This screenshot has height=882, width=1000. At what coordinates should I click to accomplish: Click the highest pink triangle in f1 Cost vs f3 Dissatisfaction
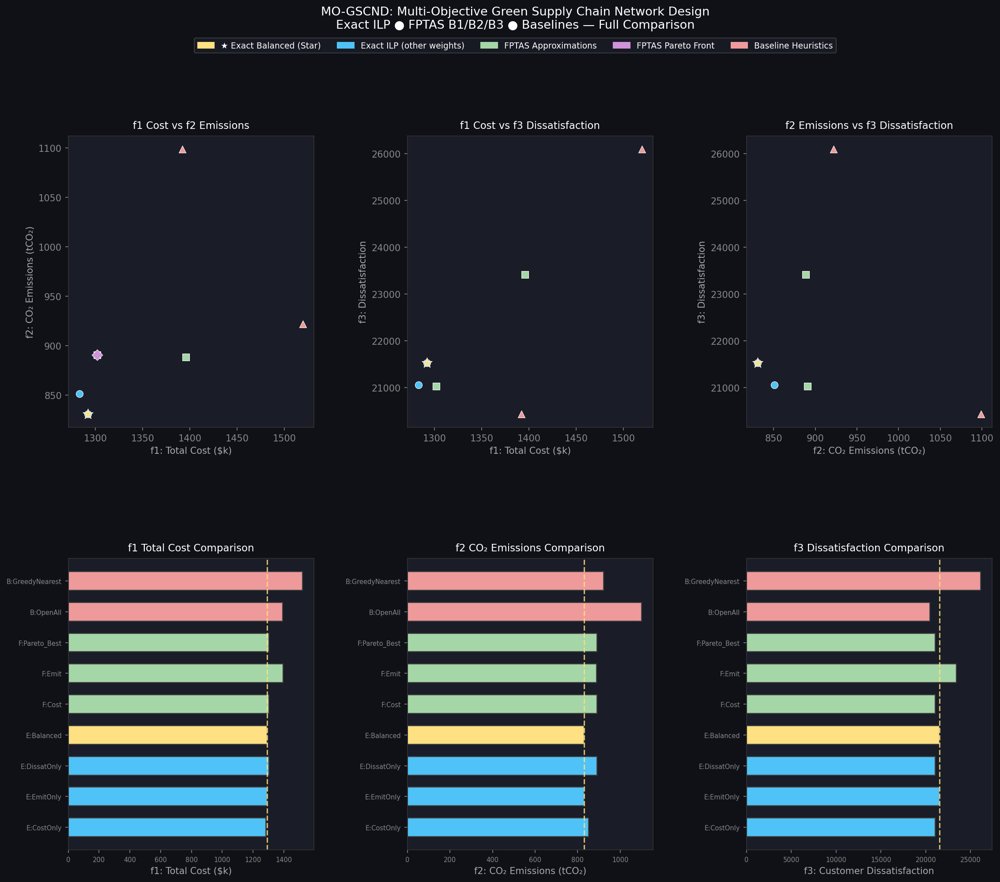click(642, 149)
